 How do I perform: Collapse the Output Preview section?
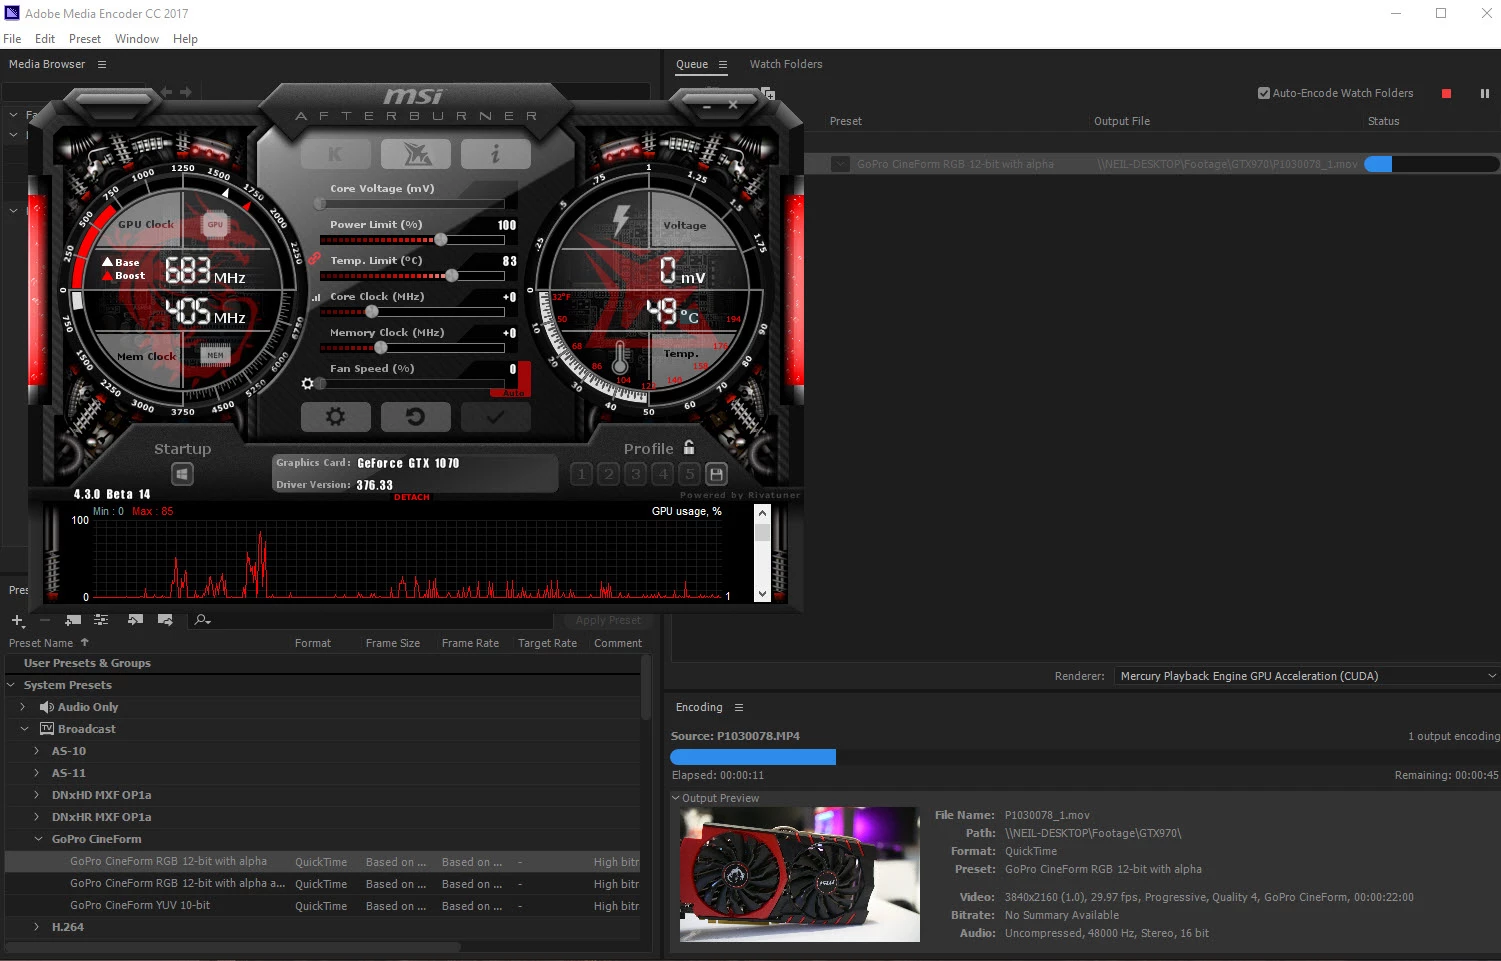(x=676, y=798)
